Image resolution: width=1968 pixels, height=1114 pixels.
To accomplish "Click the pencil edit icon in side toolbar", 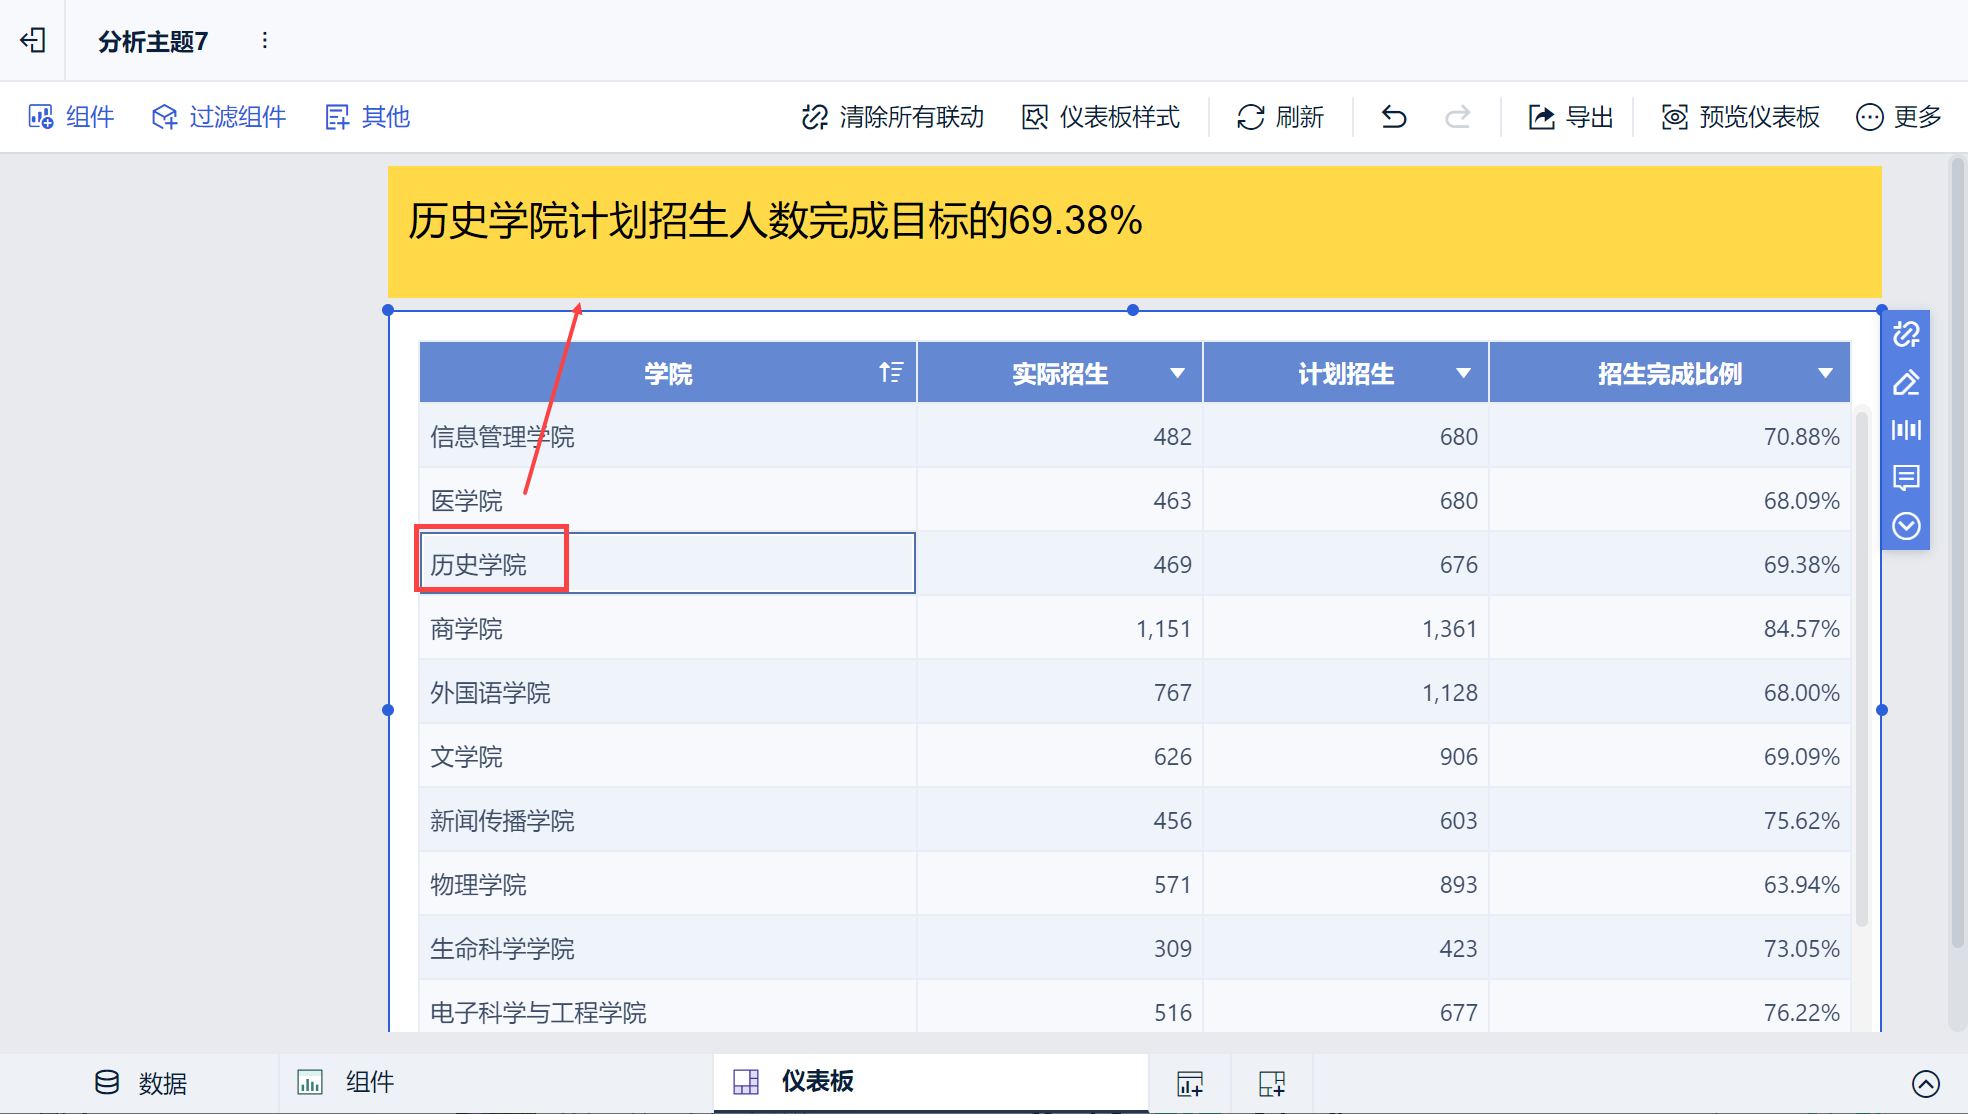I will (x=1906, y=382).
